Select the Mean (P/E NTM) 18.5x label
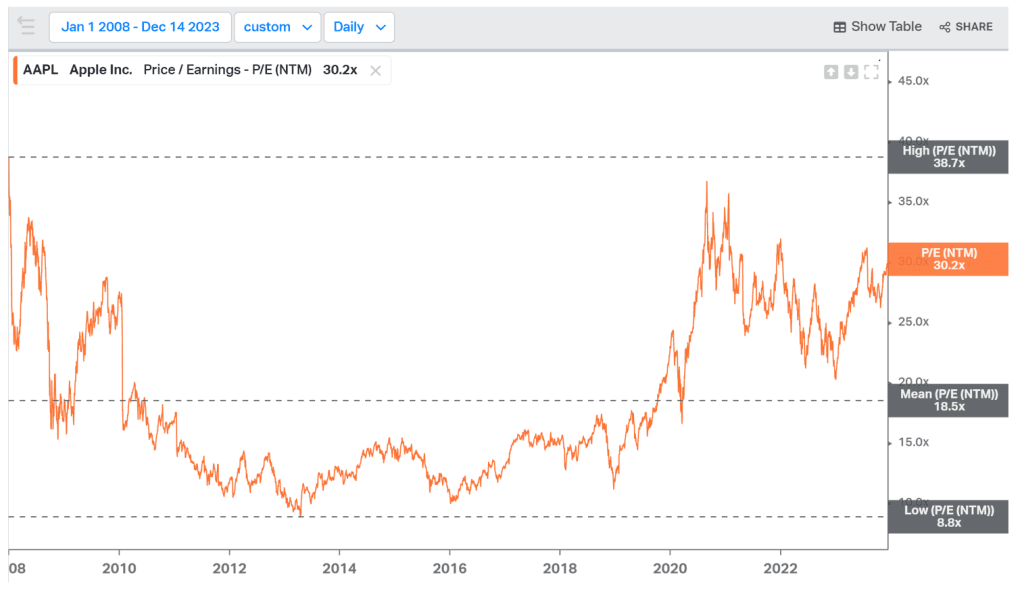Image resolution: width=1024 pixels, height=612 pixels. 948,401
